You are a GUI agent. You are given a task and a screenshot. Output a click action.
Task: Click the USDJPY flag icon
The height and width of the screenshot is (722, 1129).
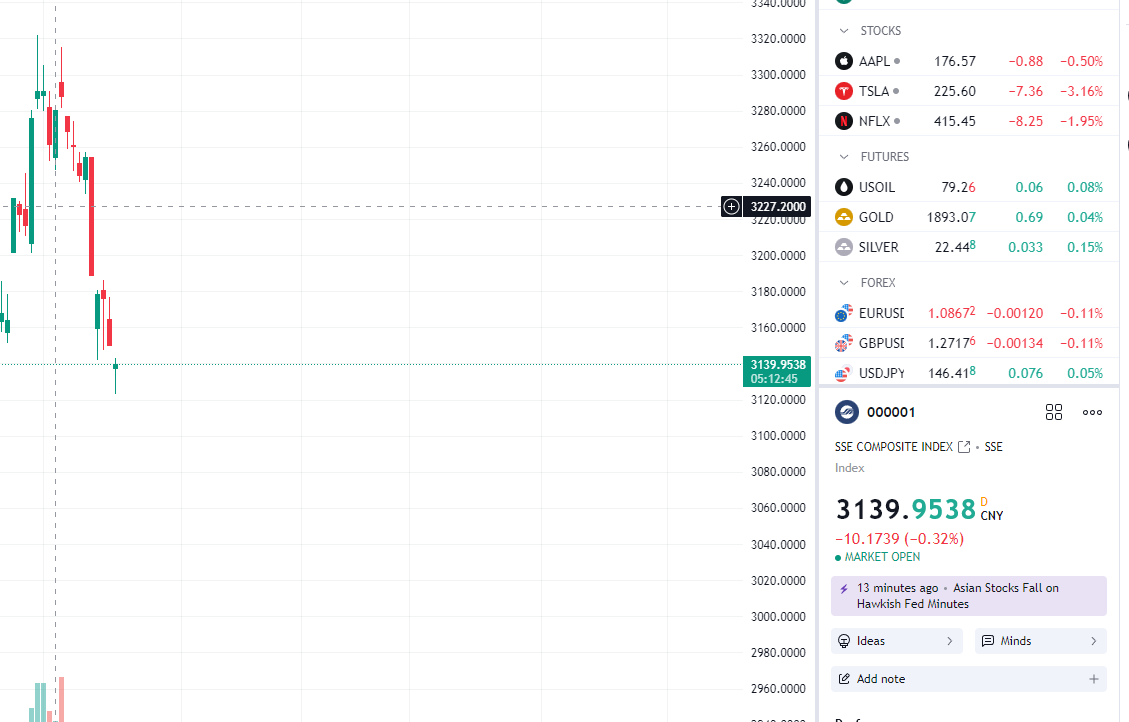click(x=844, y=373)
